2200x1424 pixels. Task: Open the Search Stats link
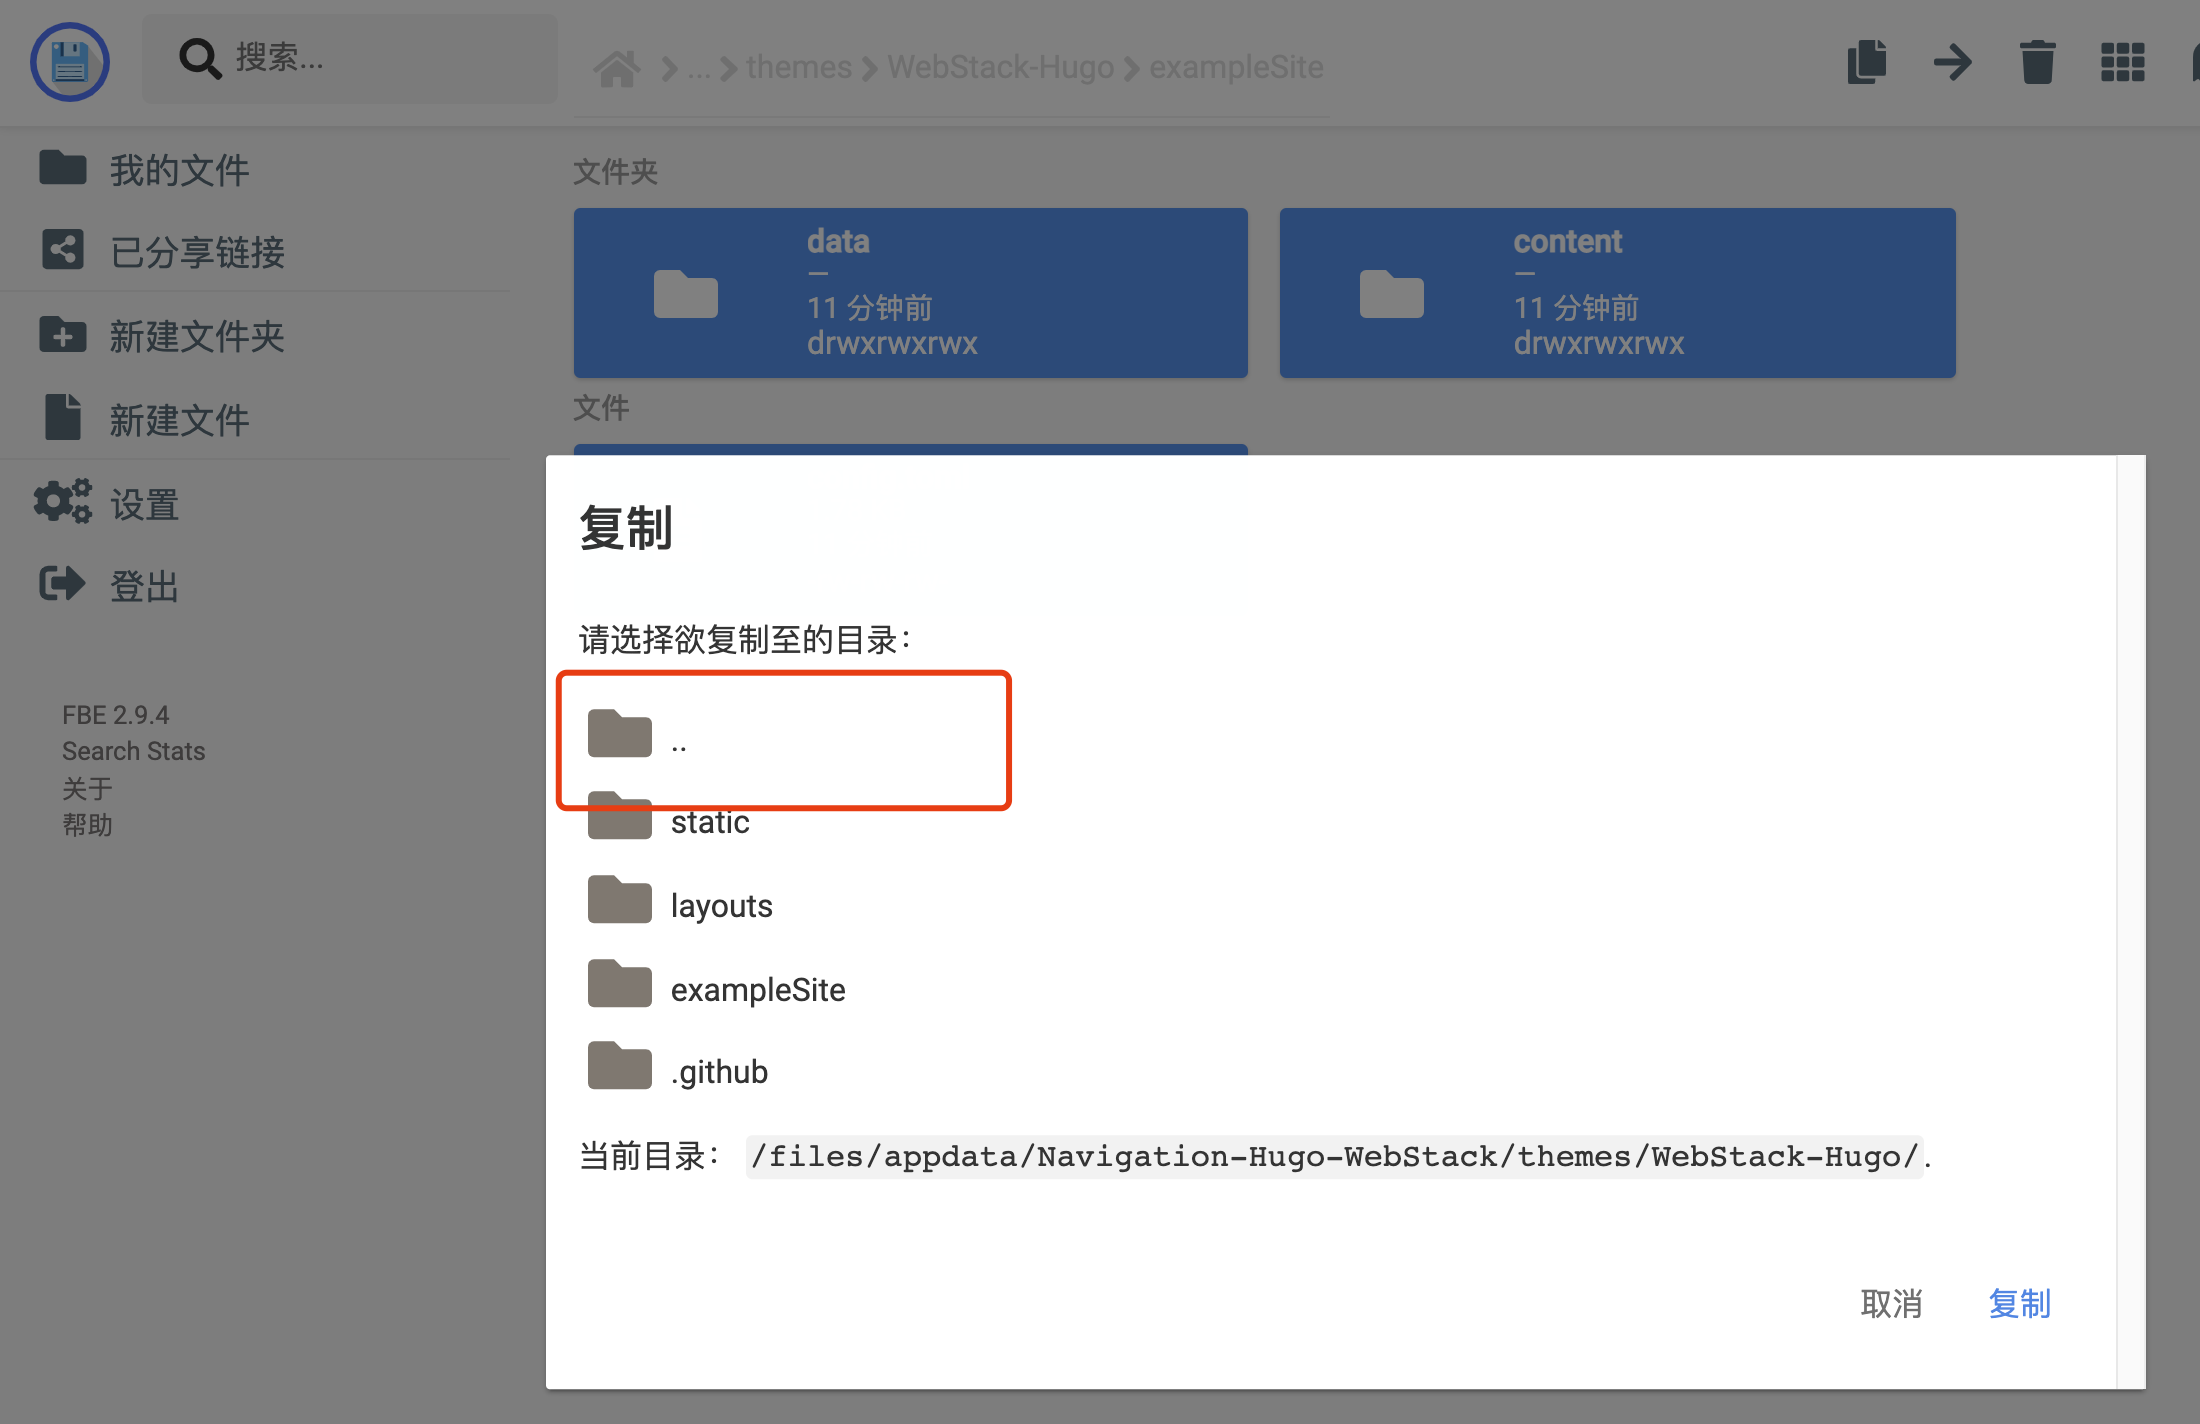pos(133,750)
